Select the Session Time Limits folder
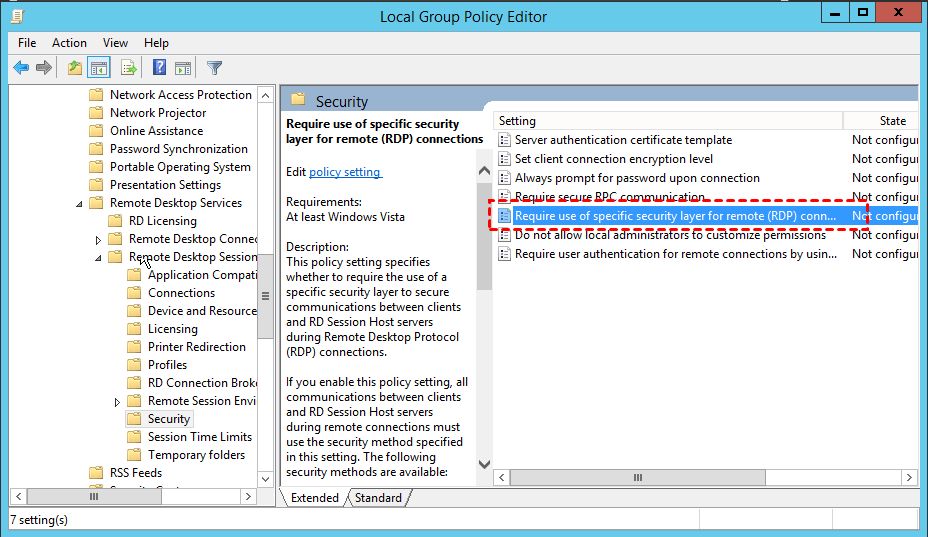The height and width of the screenshot is (537, 928). point(199,437)
